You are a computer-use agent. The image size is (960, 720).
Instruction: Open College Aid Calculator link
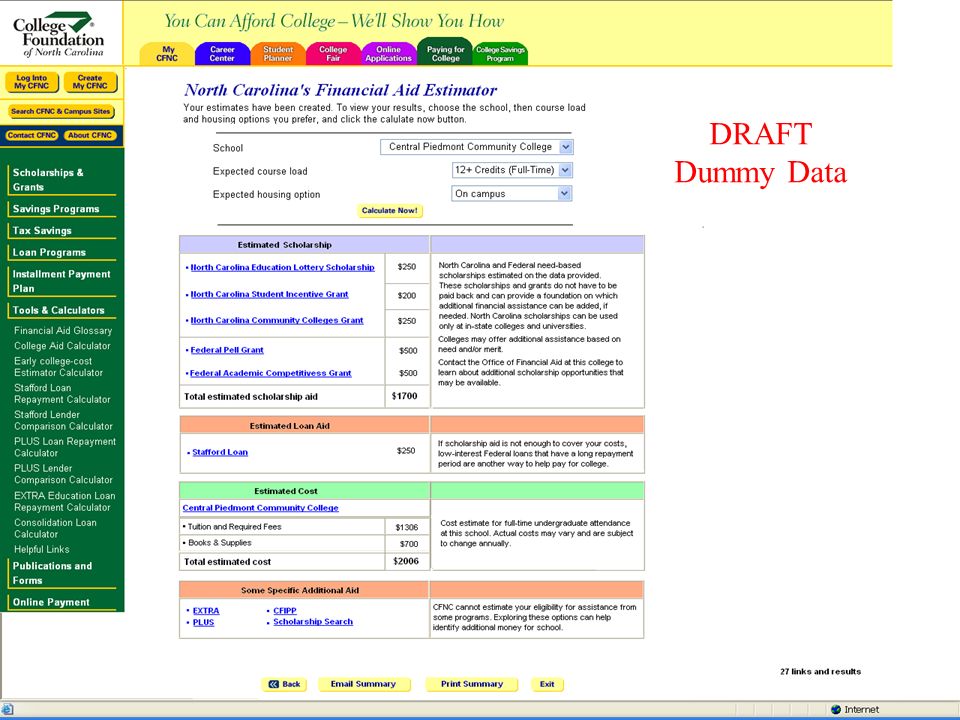(x=62, y=346)
